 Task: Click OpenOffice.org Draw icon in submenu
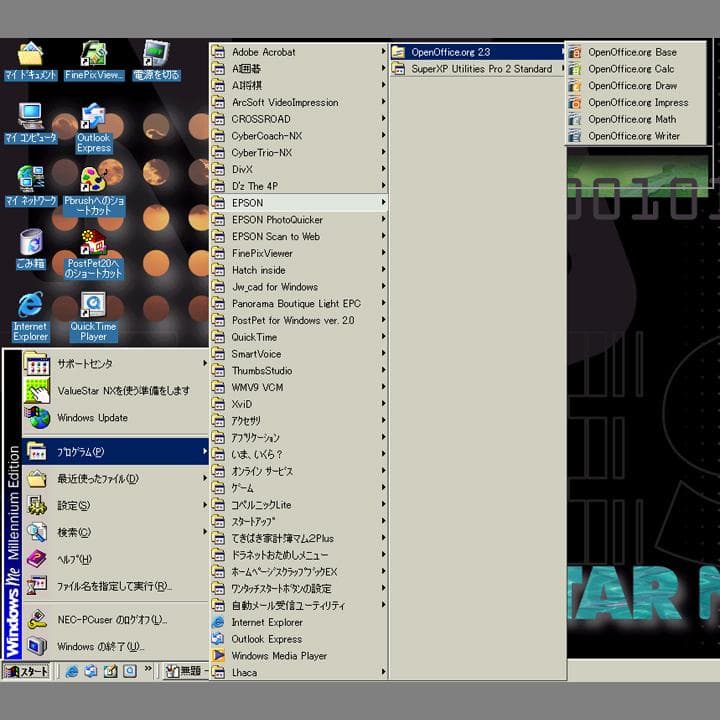574,85
